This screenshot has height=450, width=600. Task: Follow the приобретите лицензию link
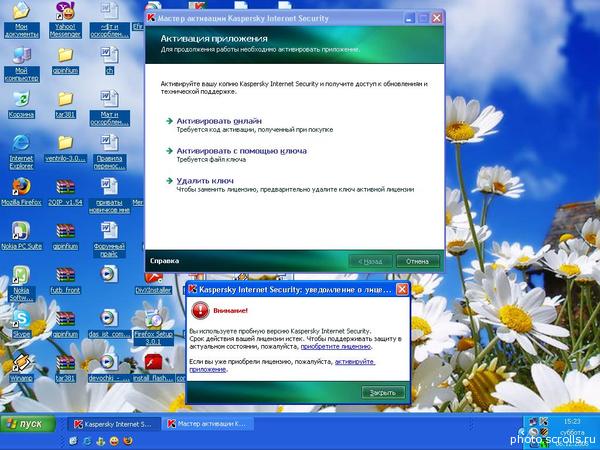click(336, 346)
